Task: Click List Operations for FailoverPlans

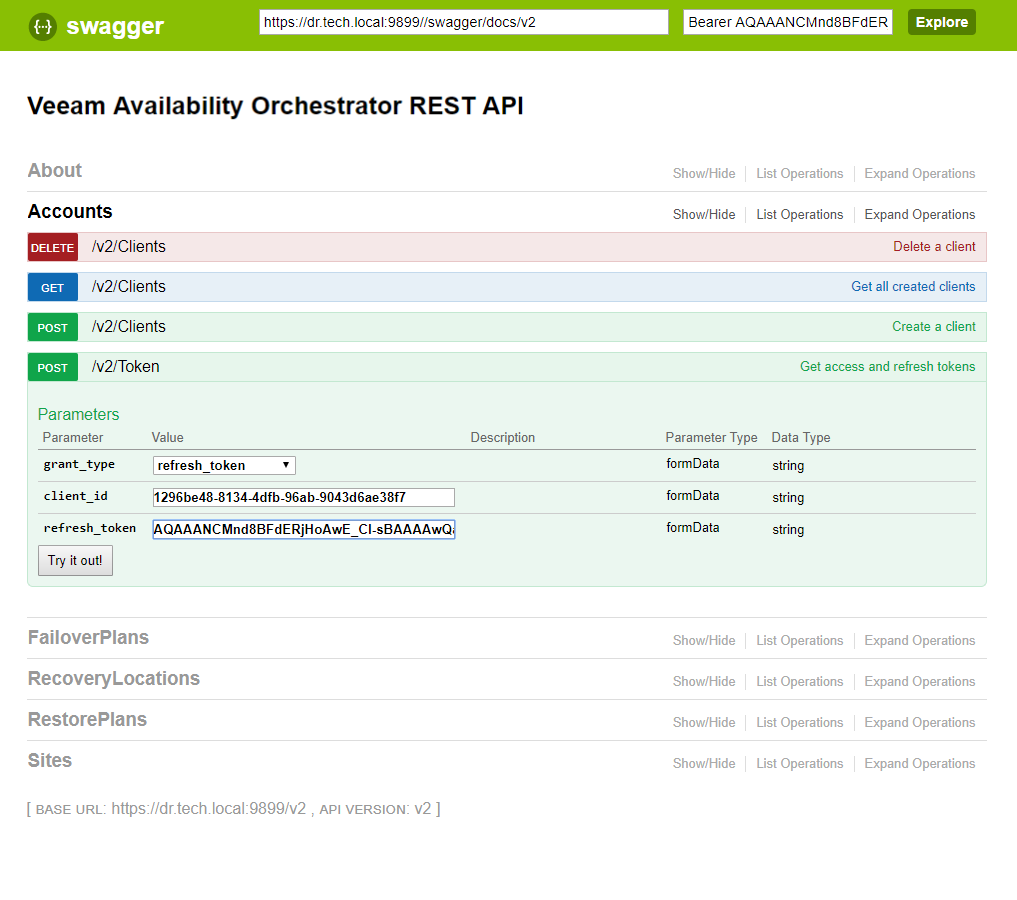Action: 800,641
